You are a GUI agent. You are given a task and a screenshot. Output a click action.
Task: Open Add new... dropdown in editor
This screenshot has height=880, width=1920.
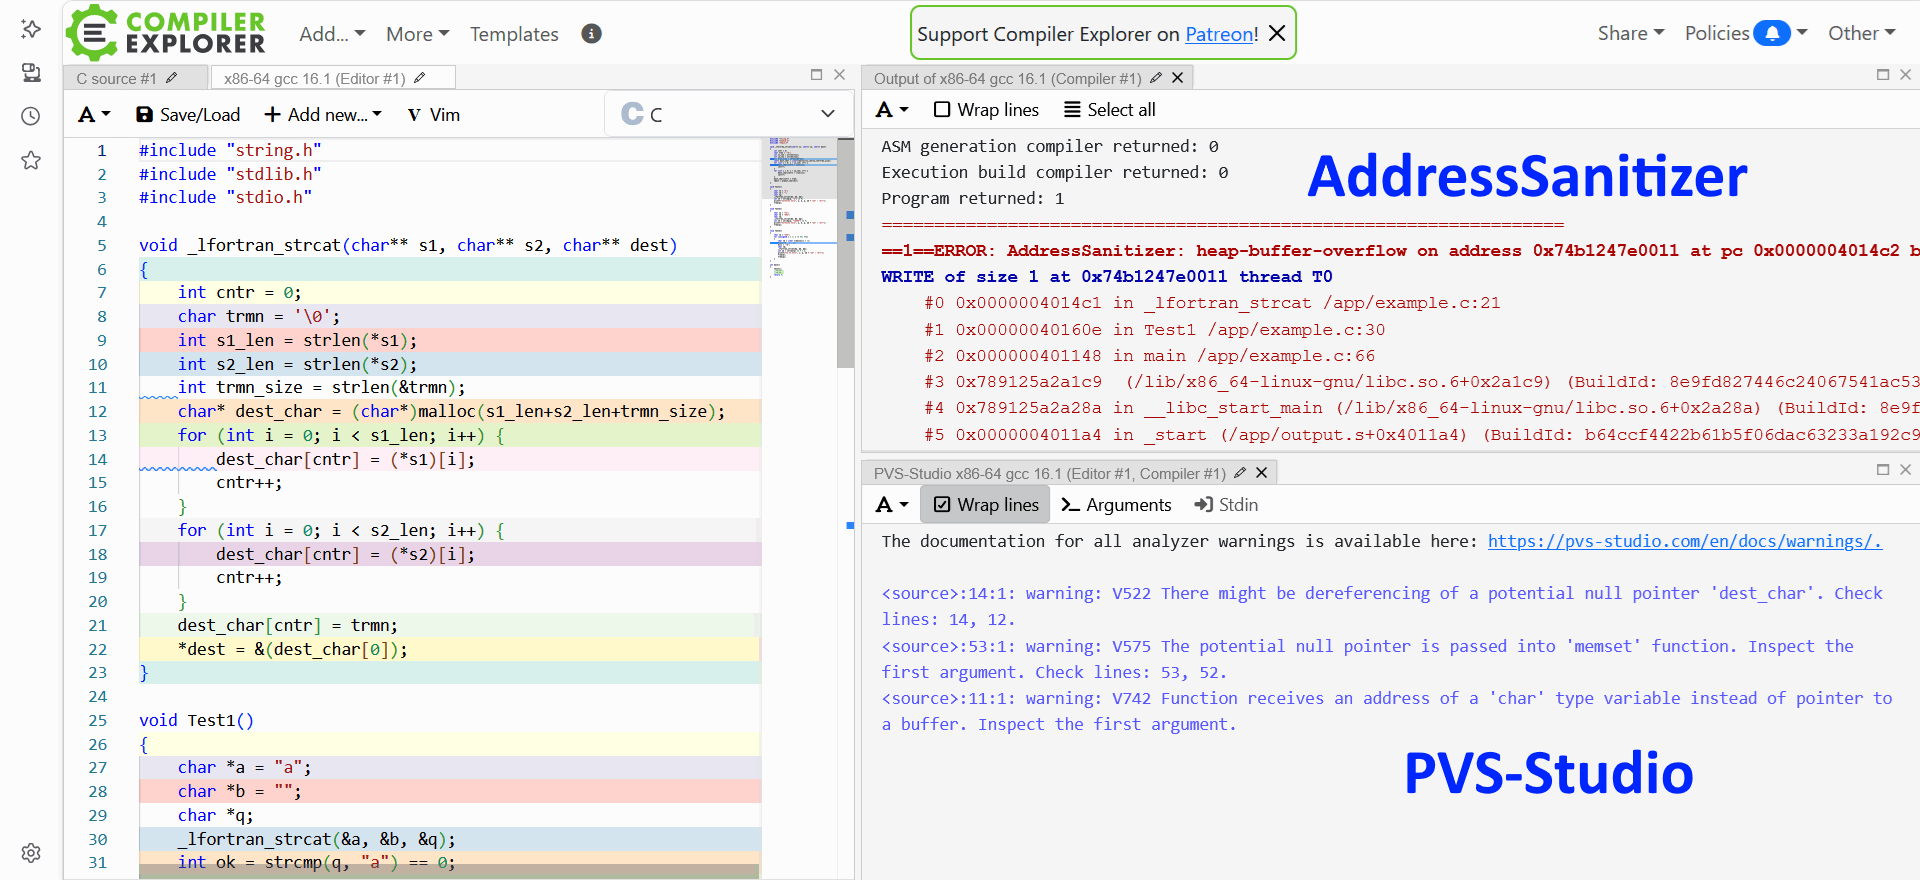(x=323, y=115)
